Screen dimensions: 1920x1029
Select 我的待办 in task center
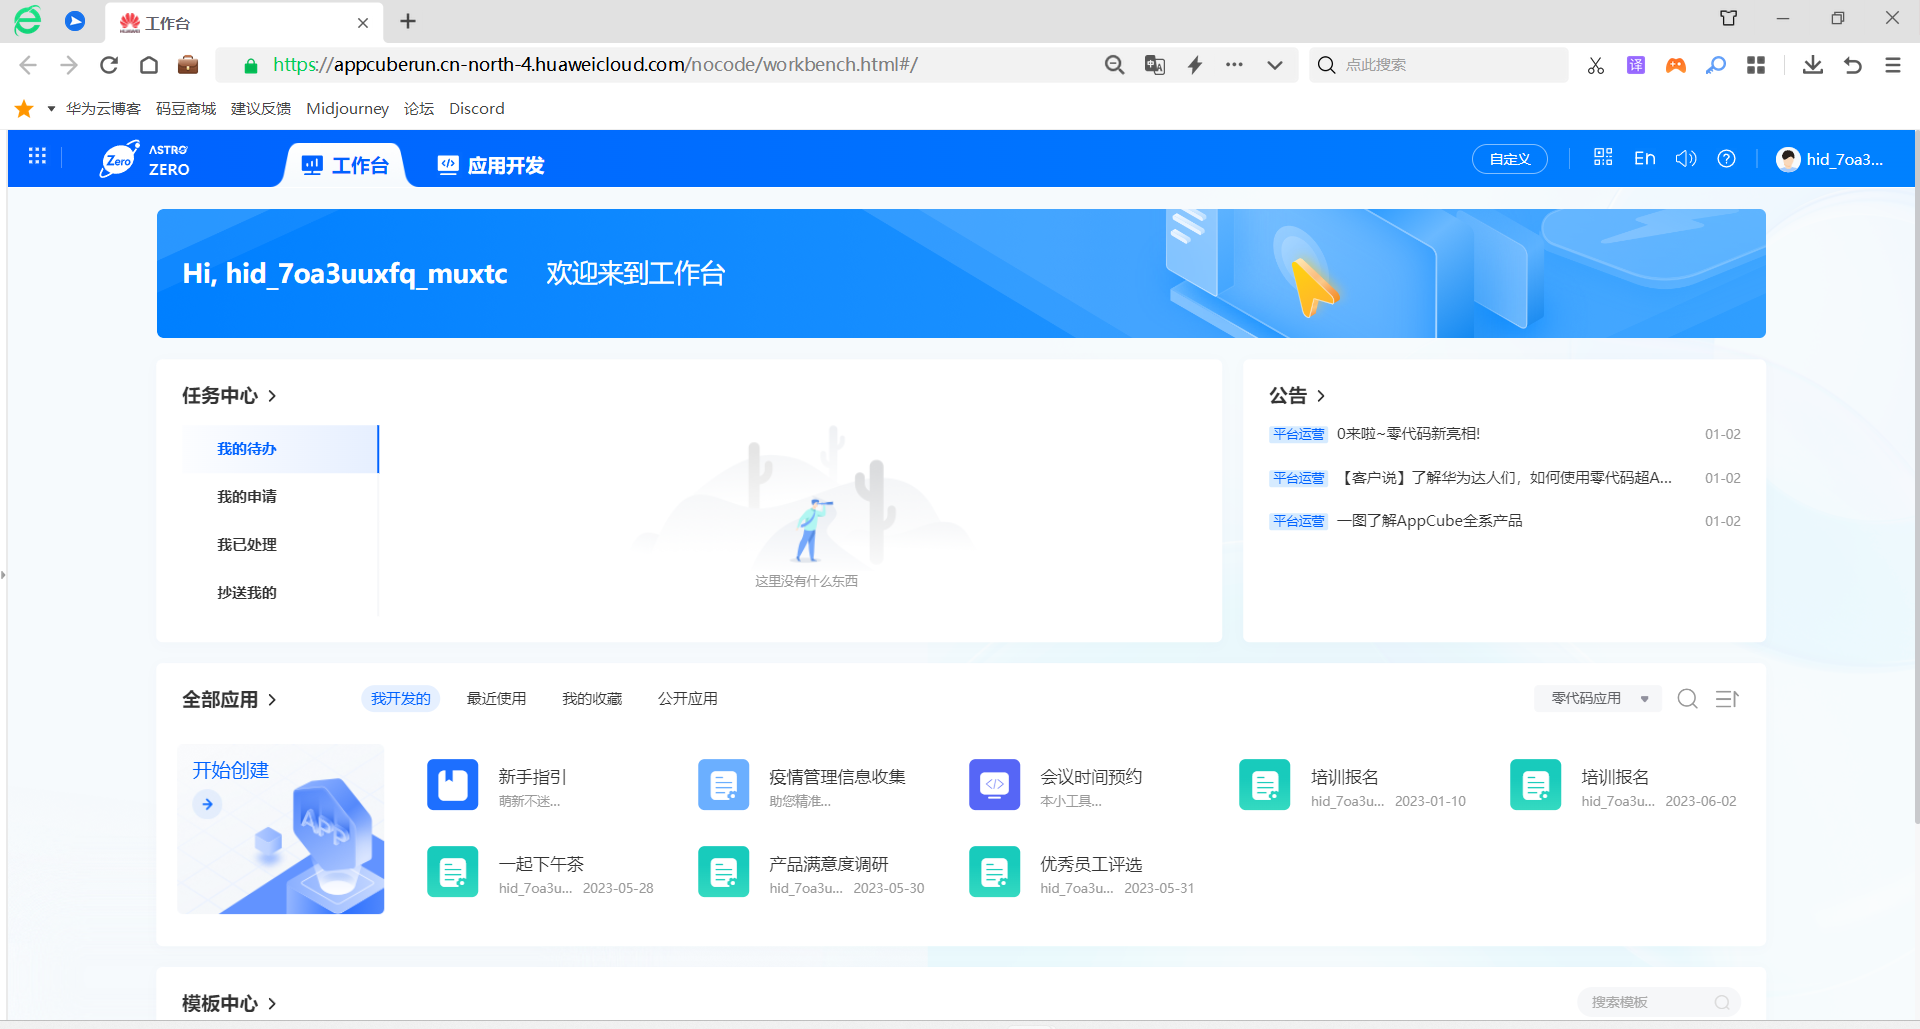280,449
